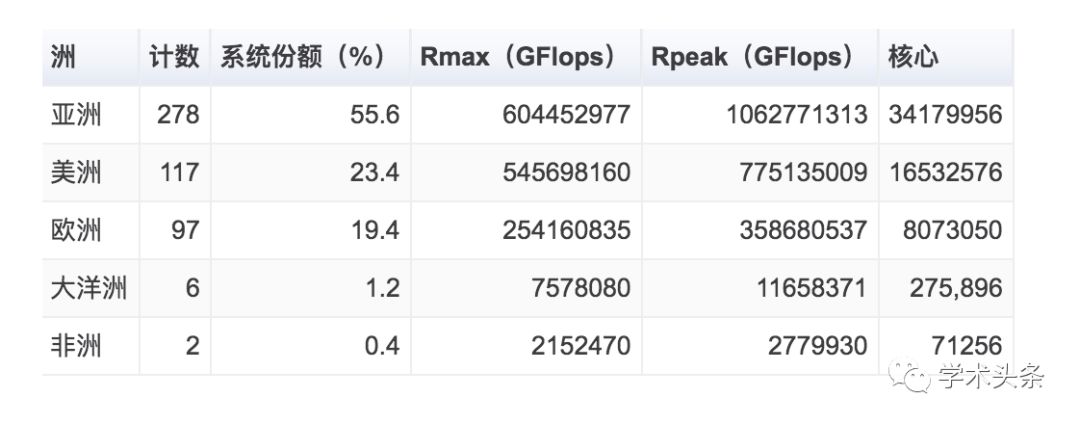Click the 计数 column header
This screenshot has height=424, width=1080.
tap(174, 57)
